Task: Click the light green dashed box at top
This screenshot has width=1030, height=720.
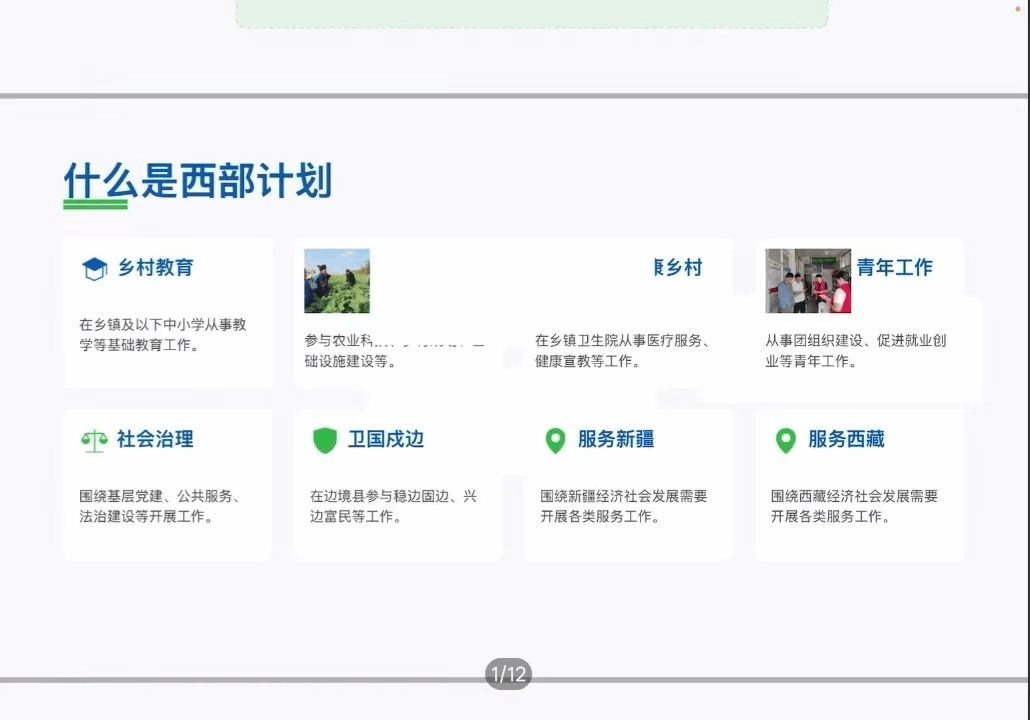Action: click(x=532, y=13)
